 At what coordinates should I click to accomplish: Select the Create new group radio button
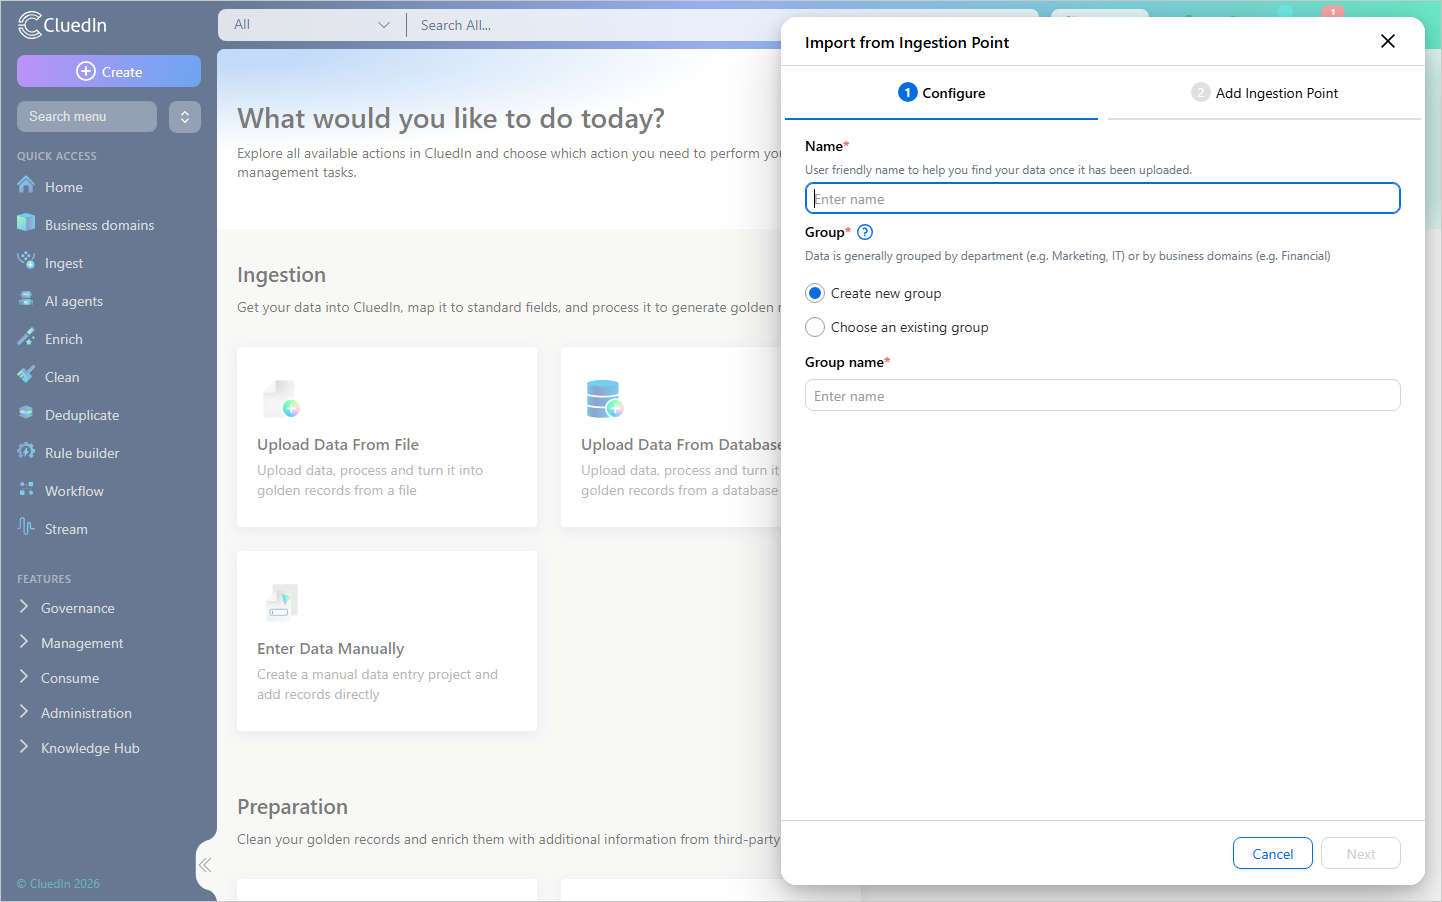pos(815,293)
